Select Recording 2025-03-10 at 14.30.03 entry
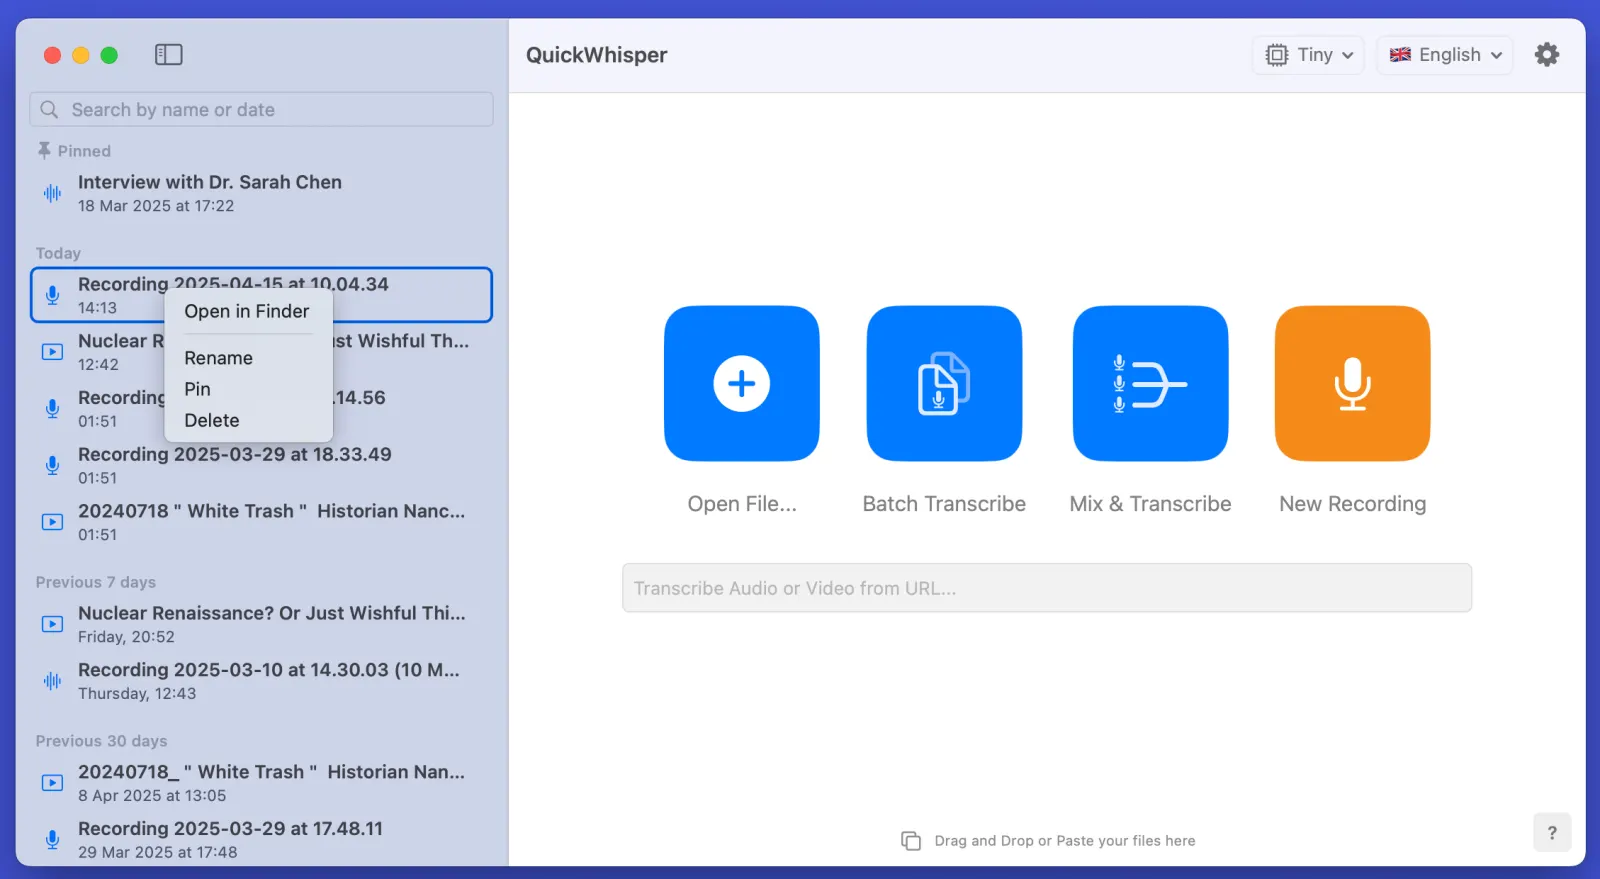This screenshot has width=1600, height=879. [x=261, y=681]
